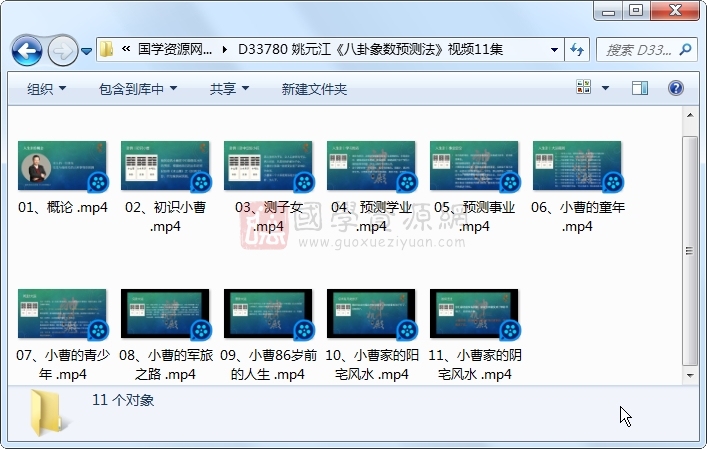Viewport: 707px width, 449px height.
Task: Select 国学资源网 breadcrumb segment
Action: (175, 49)
